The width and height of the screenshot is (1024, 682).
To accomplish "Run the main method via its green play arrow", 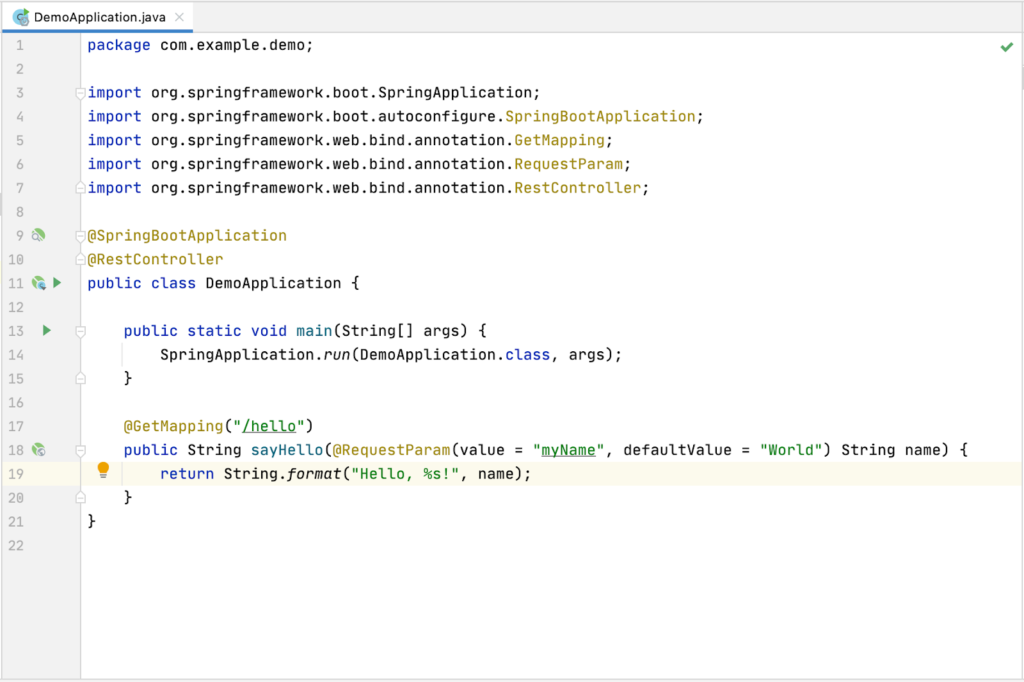I will [46, 330].
